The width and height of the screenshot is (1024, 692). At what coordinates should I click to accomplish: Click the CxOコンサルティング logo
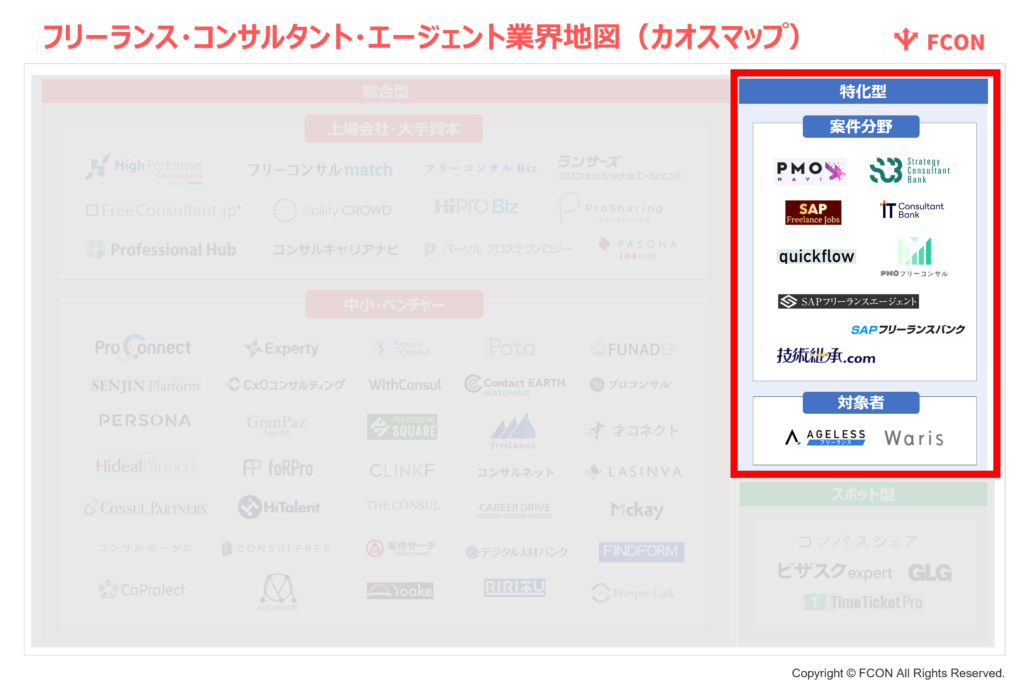pos(286,385)
